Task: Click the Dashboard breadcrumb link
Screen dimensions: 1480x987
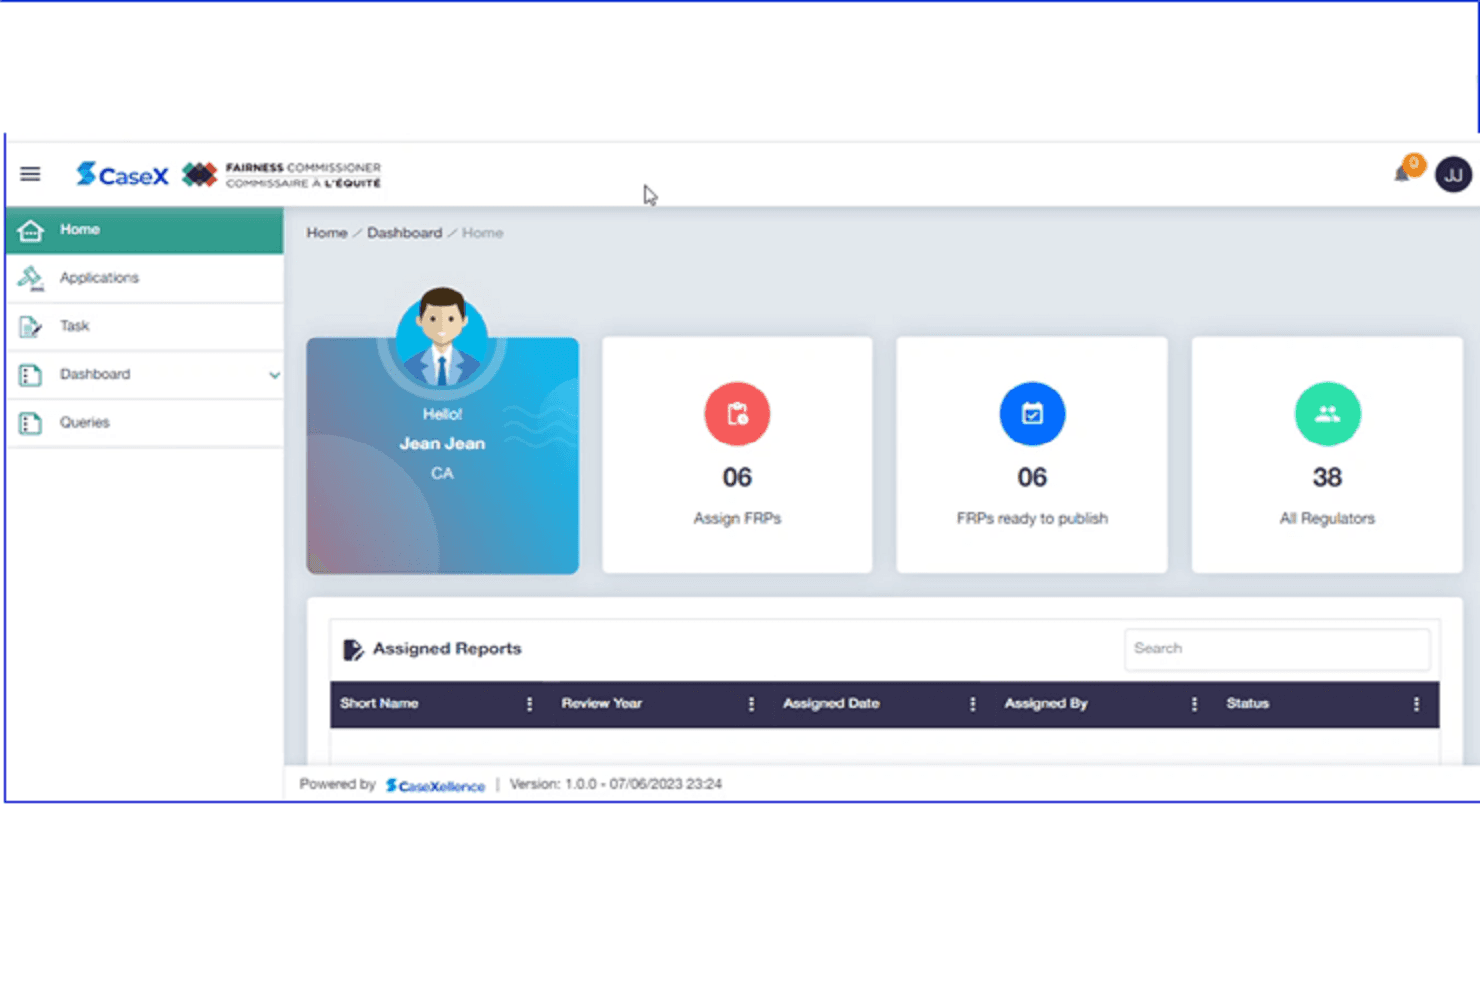Action: tap(404, 233)
